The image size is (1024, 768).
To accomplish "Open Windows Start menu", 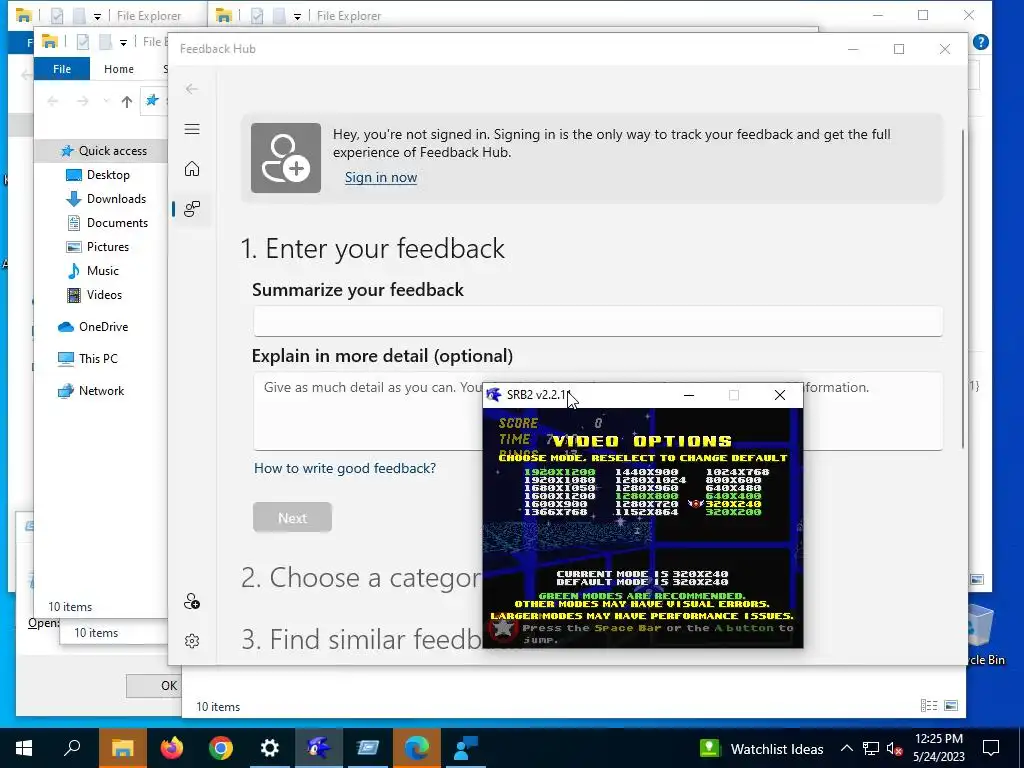I will coord(24,748).
